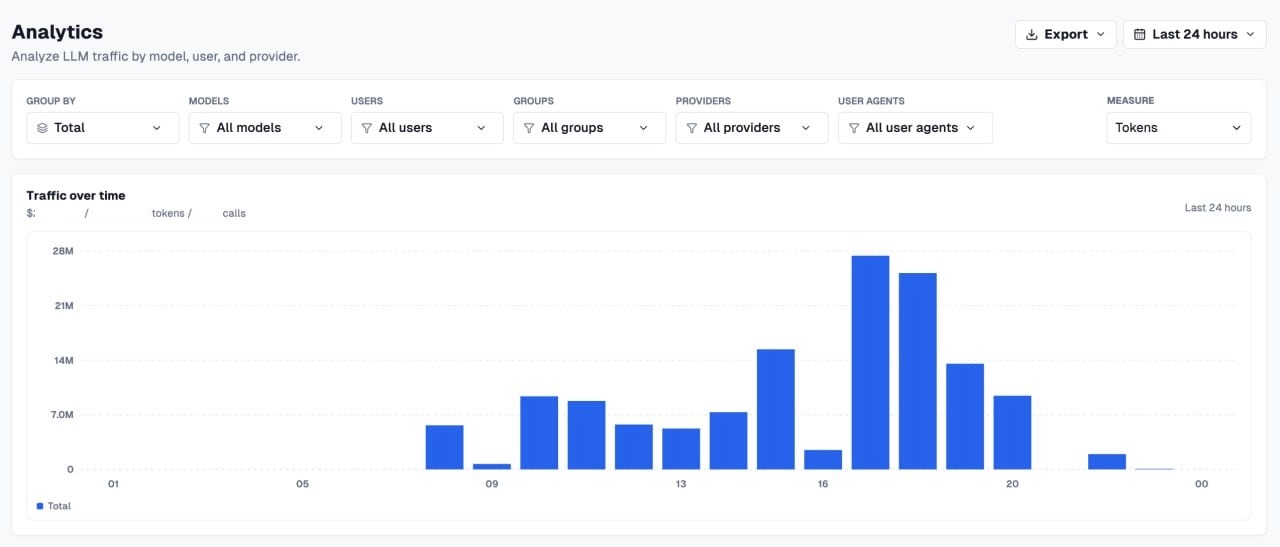Click the wide bar between ticks 13 and 16

point(776,409)
